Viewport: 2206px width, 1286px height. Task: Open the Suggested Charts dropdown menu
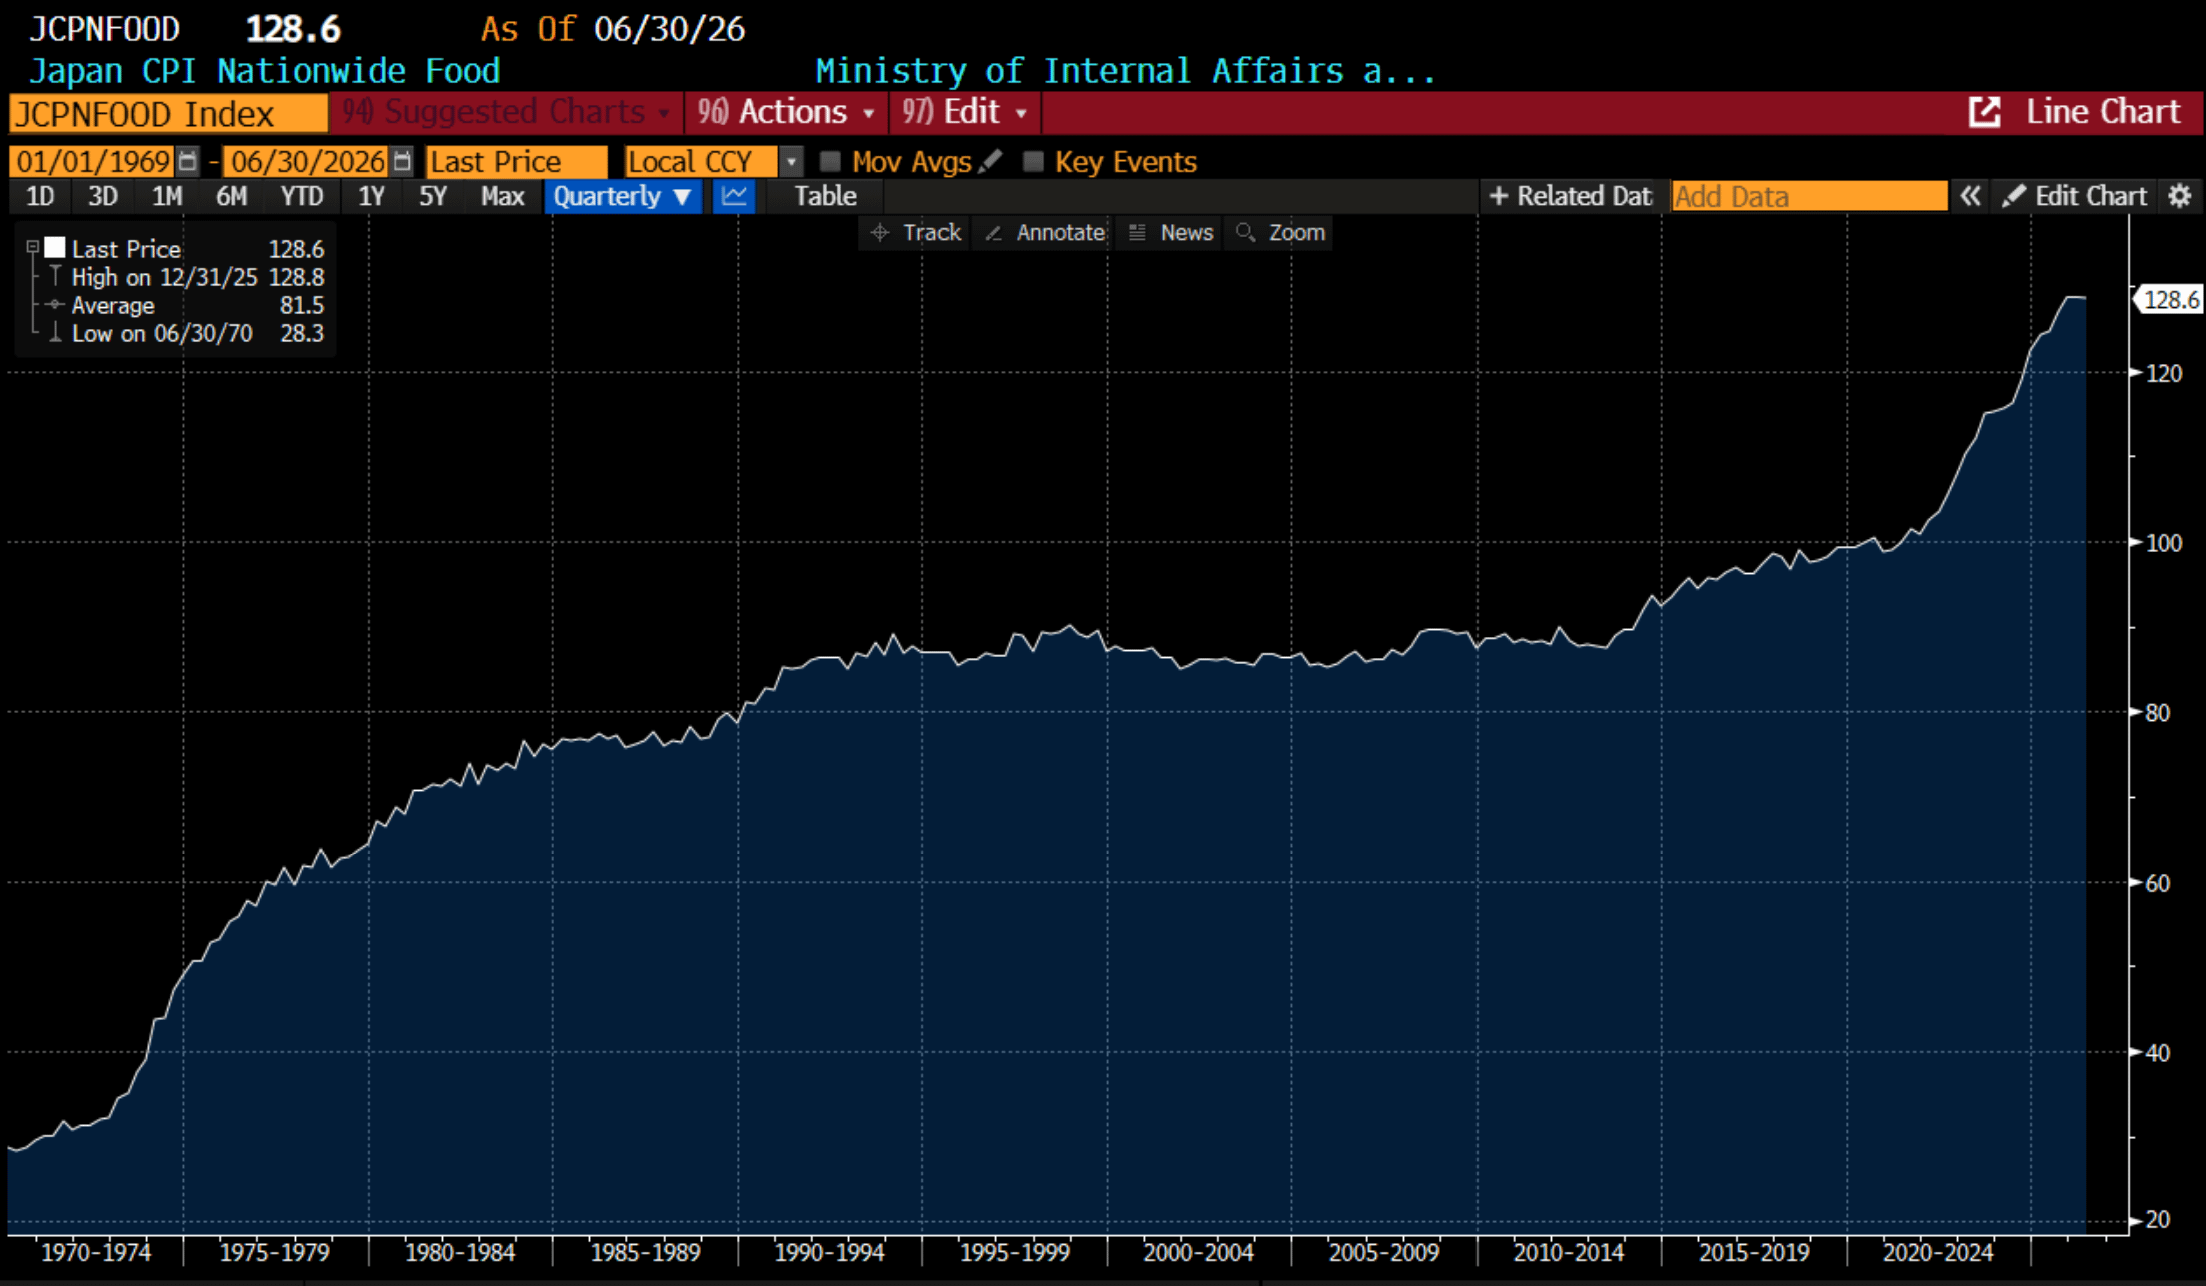pyautogui.click(x=506, y=112)
